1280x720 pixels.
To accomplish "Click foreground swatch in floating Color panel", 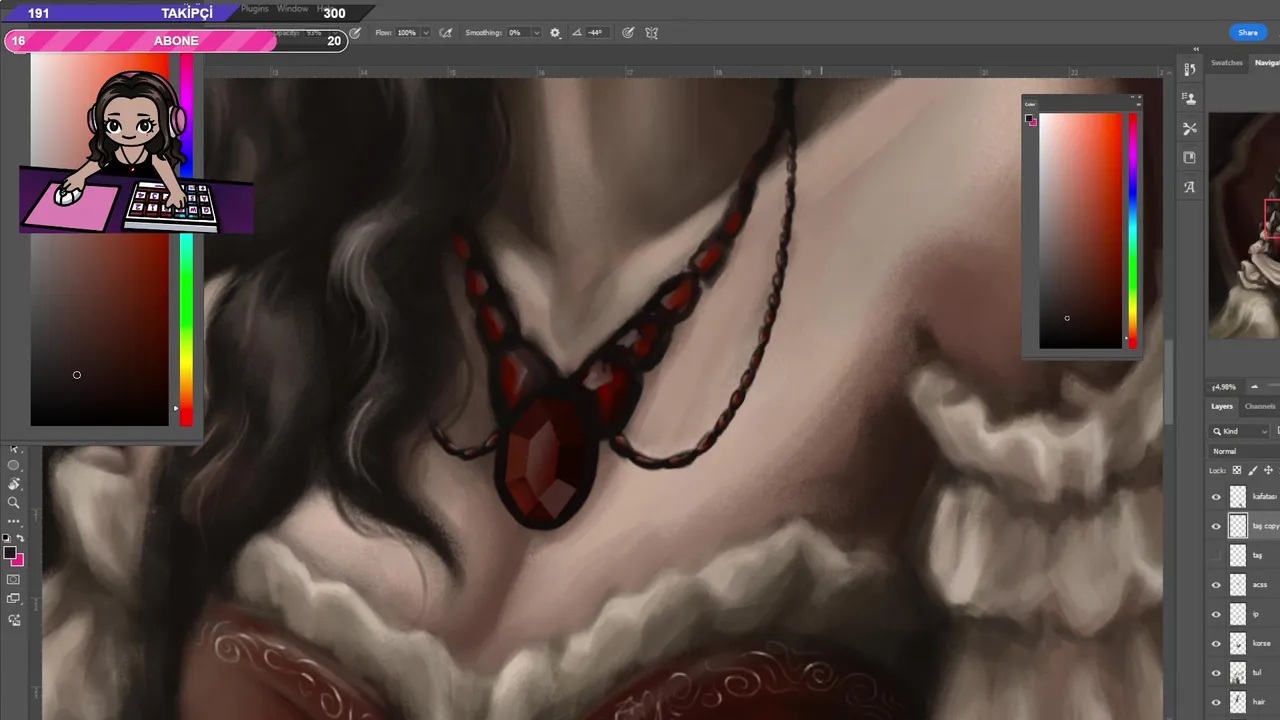I will coord(1028,118).
